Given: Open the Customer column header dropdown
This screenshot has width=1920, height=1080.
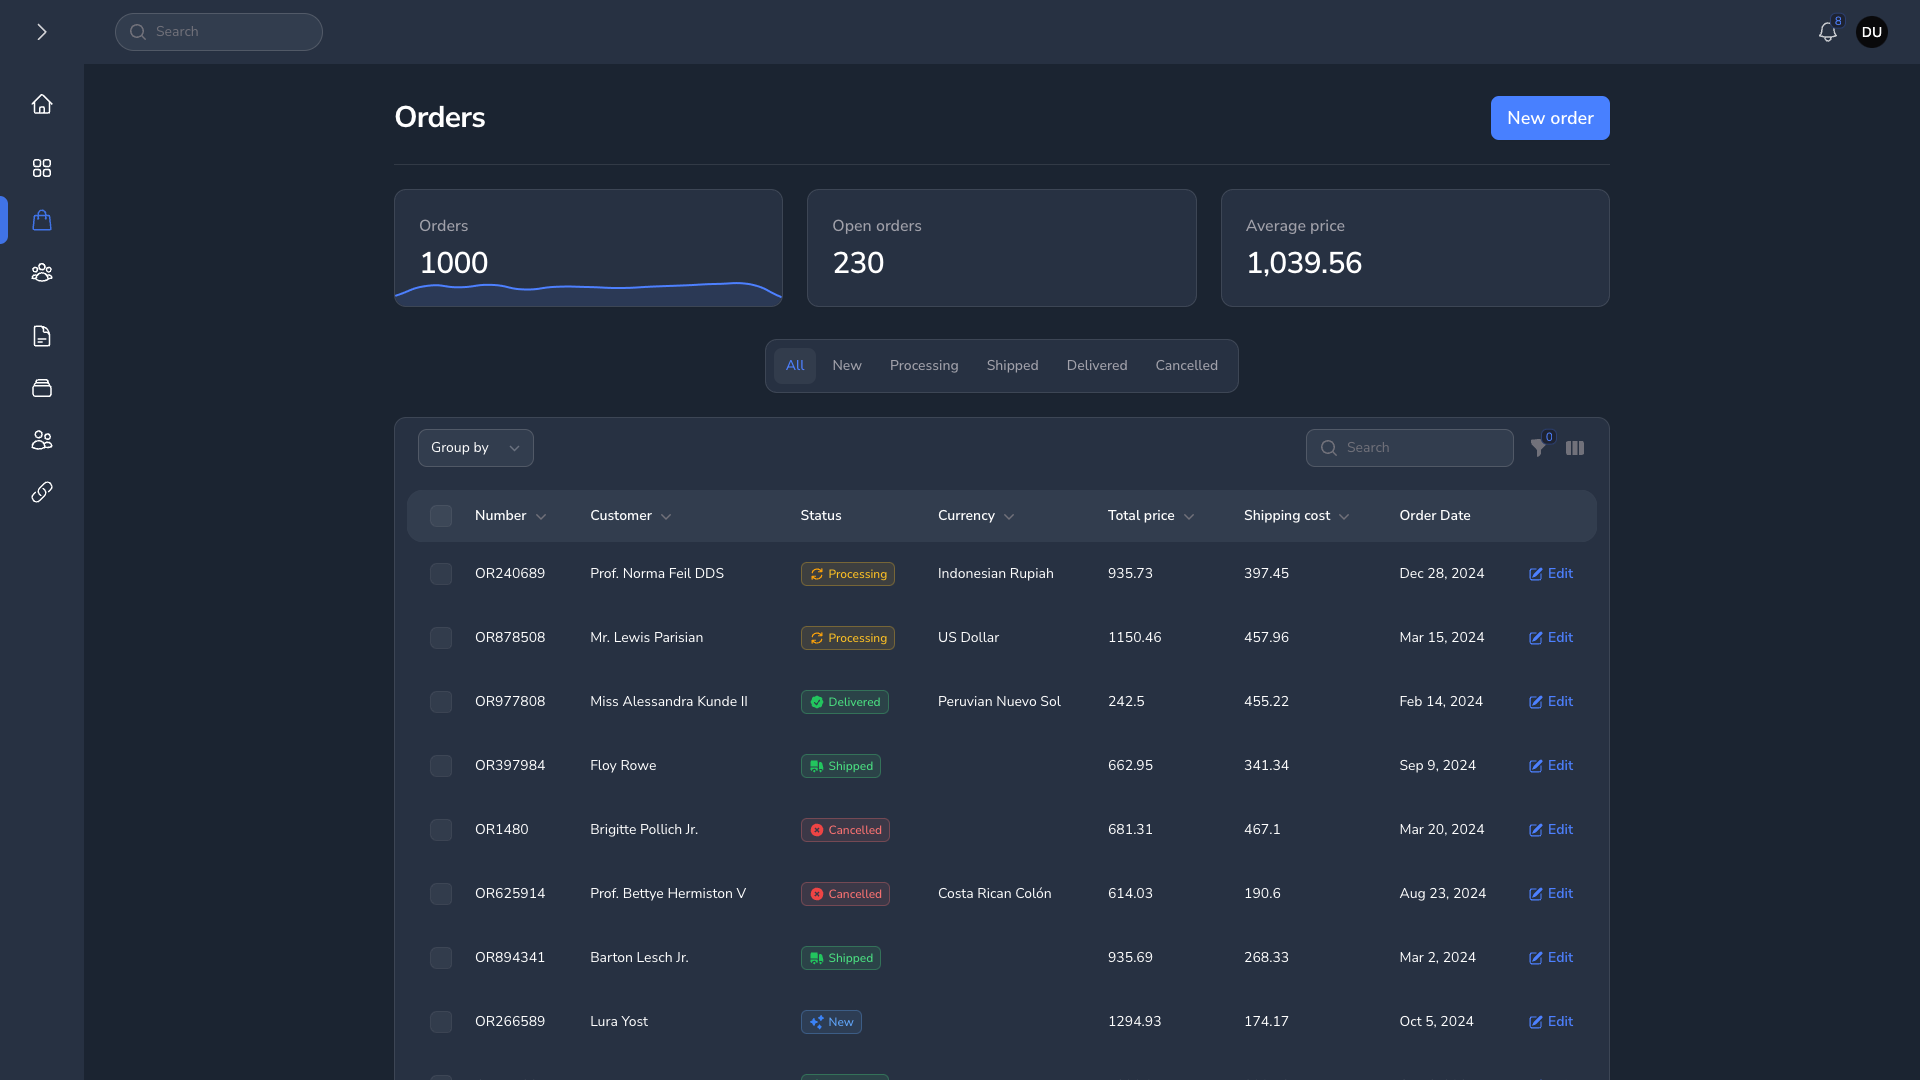Looking at the screenshot, I should coord(666,517).
